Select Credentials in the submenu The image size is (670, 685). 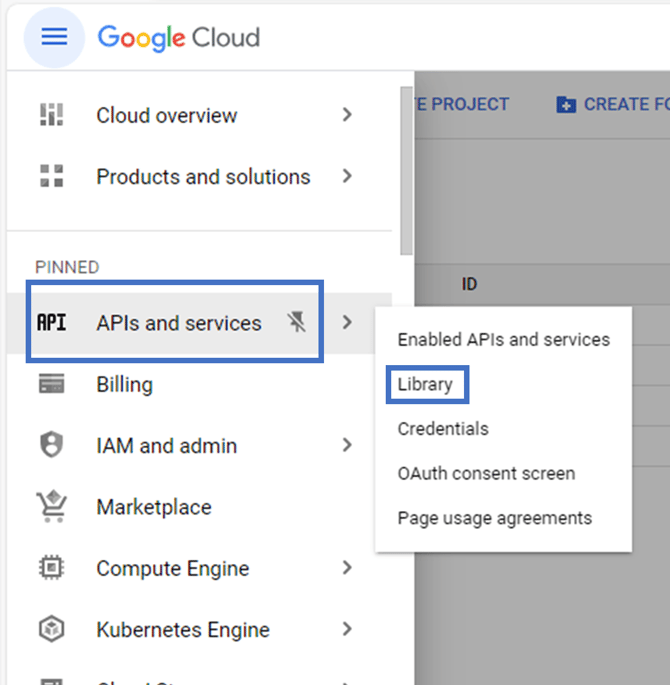pos(443,429)
